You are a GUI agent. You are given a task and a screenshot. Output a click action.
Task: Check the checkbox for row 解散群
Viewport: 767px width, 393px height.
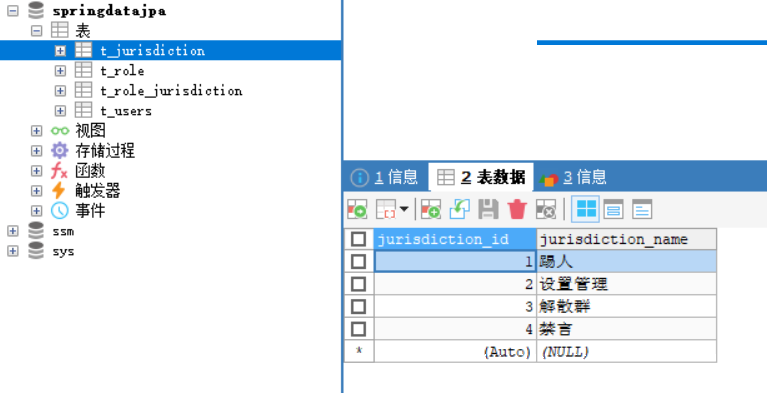359,306
